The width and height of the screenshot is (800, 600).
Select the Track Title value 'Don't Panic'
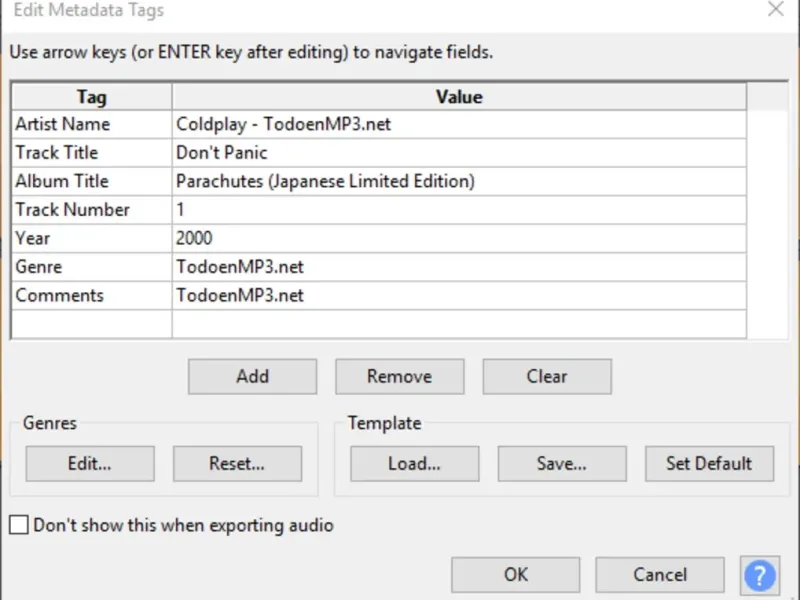point(459,153)
